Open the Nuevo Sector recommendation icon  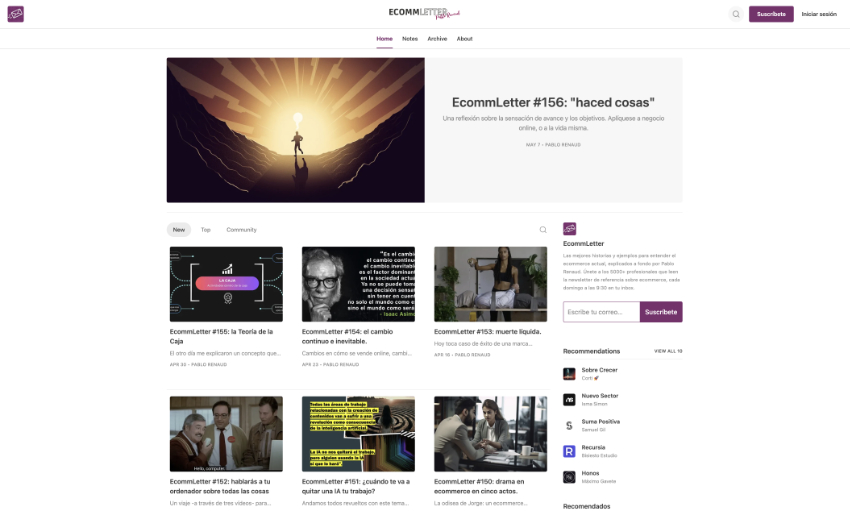point(569,399)
